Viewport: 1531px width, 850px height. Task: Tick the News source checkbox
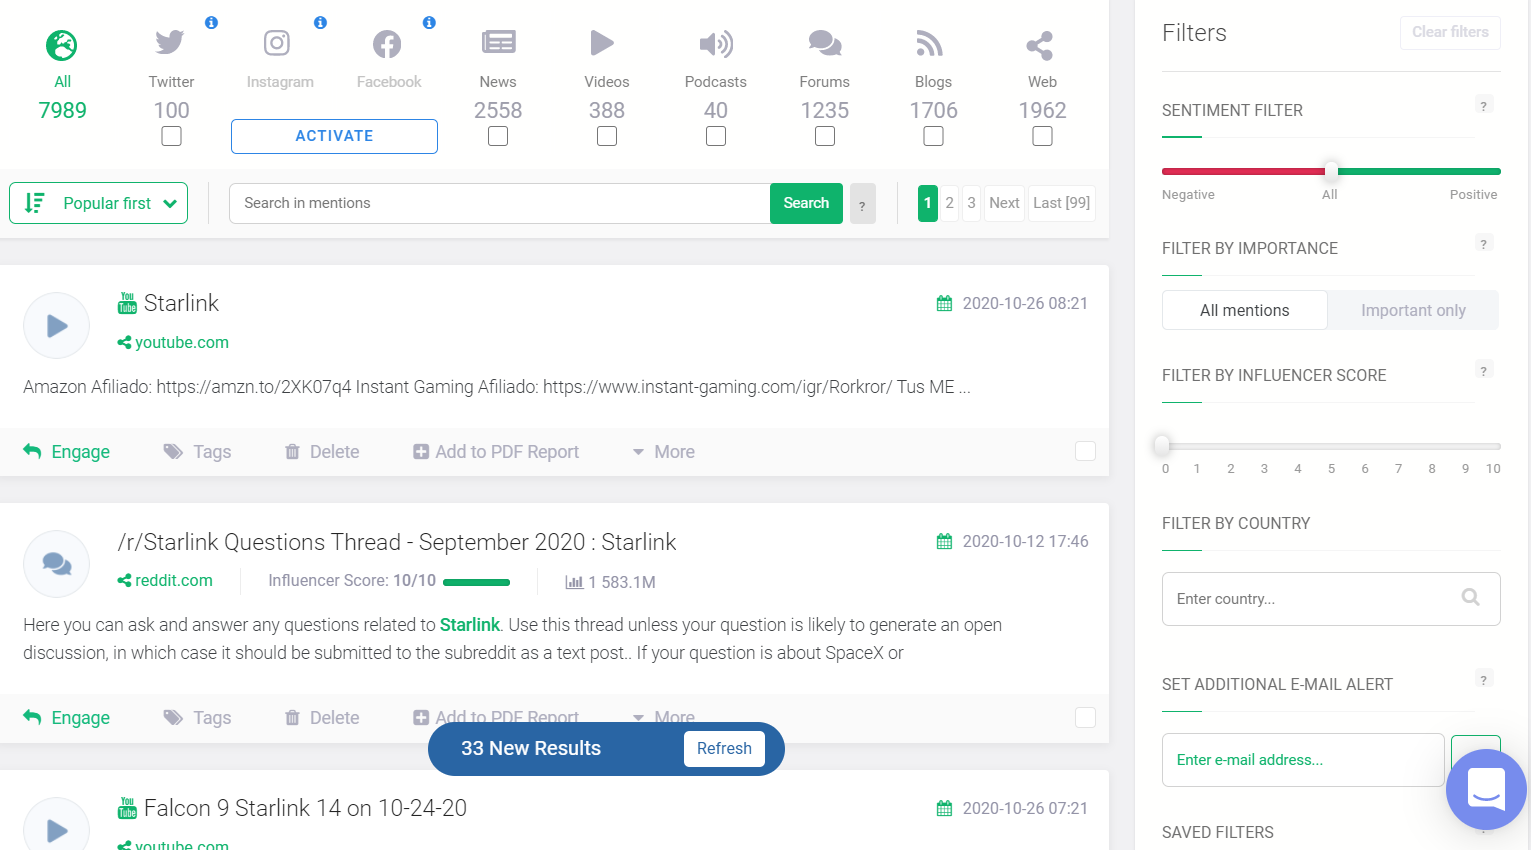pos(498,136)
